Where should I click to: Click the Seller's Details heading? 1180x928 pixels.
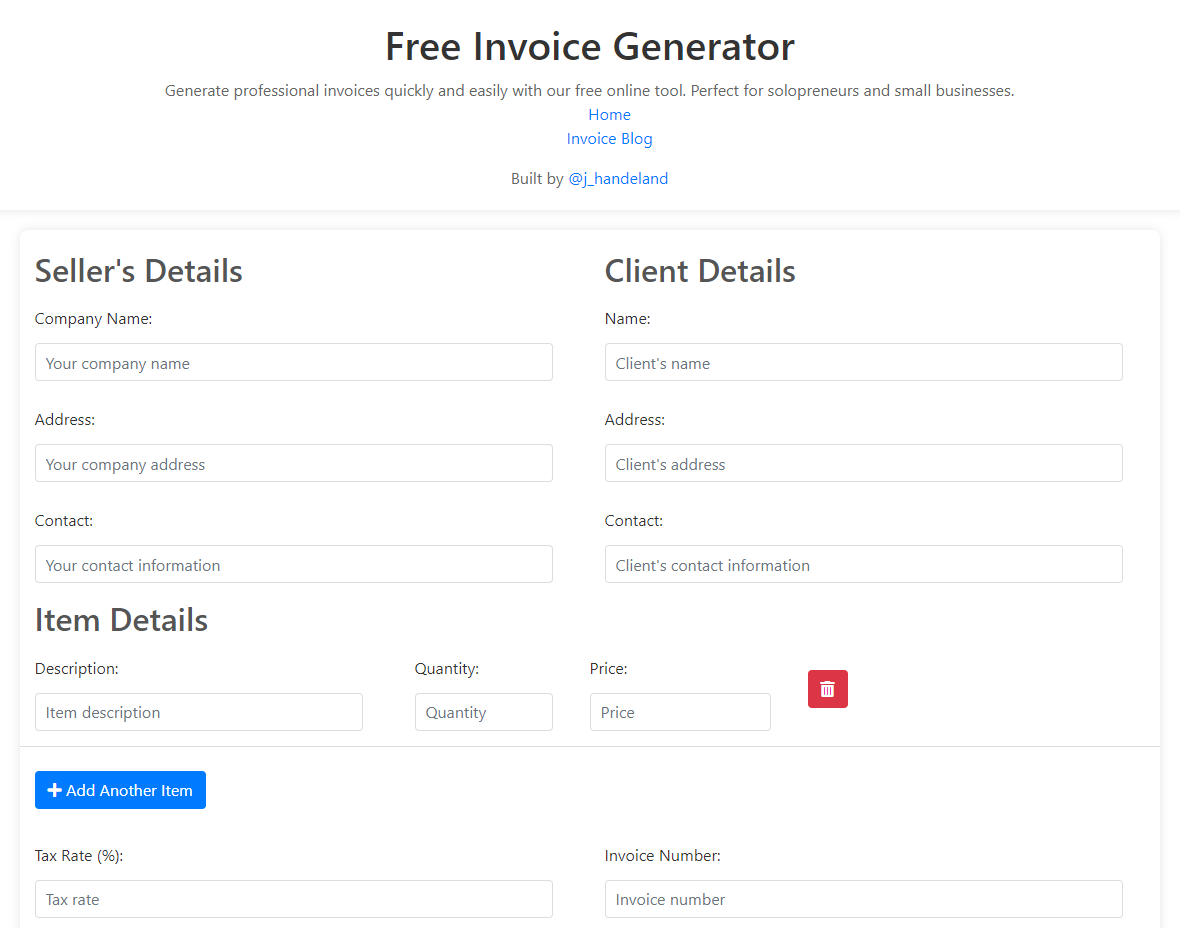(138, 270)
